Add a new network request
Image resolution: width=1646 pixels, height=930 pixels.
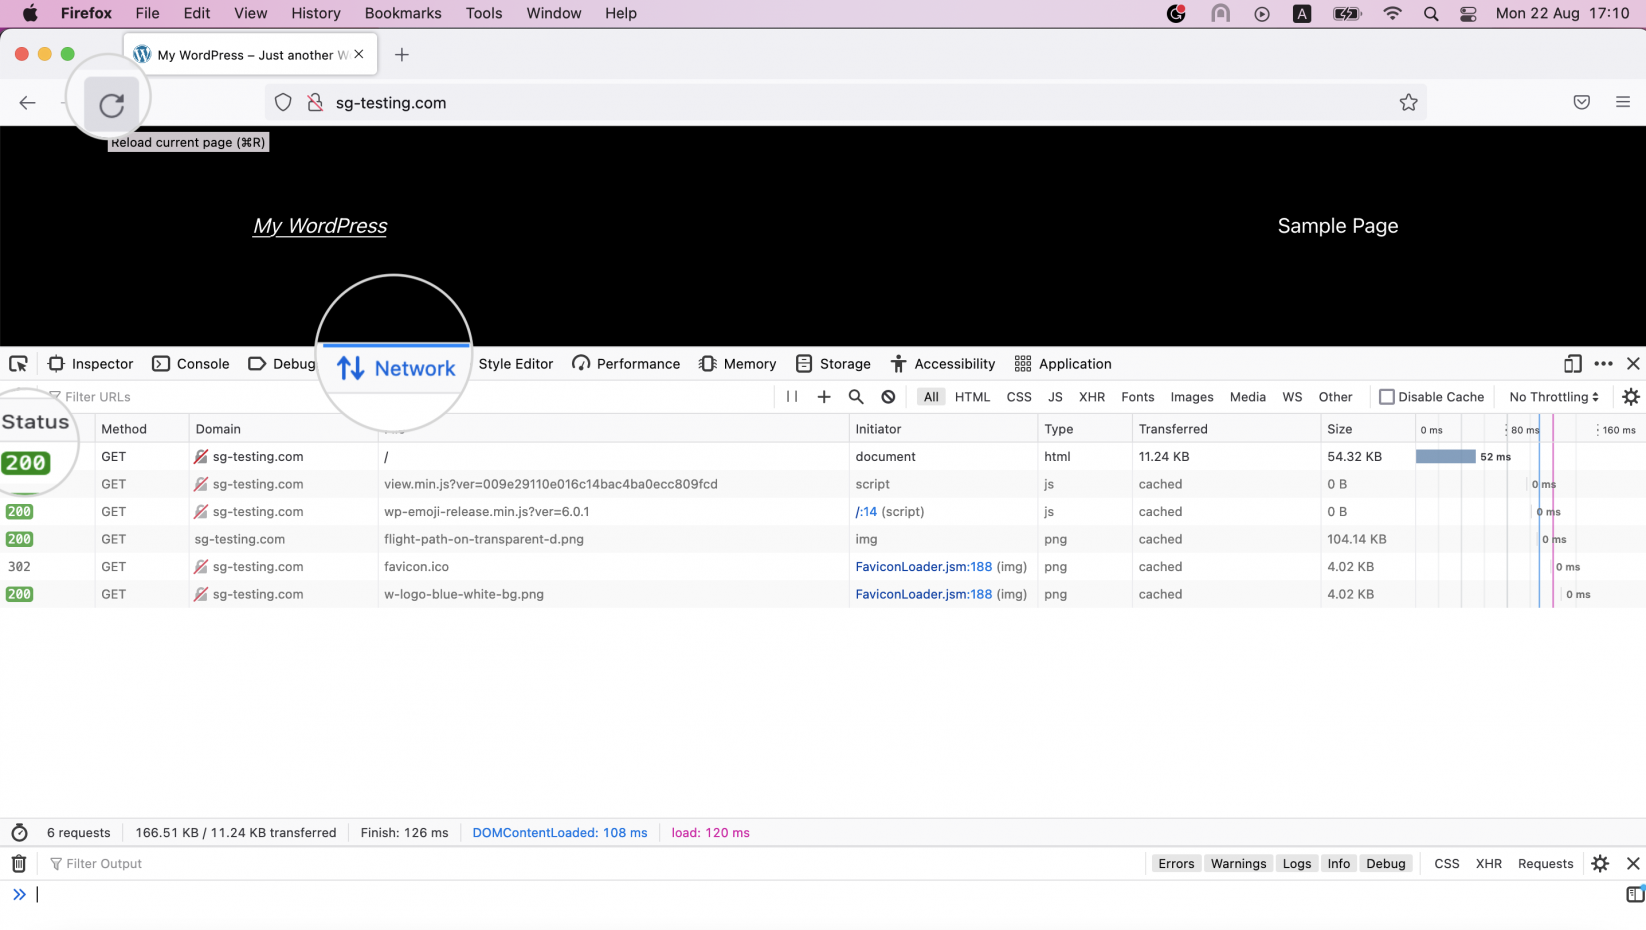(824, 397)
